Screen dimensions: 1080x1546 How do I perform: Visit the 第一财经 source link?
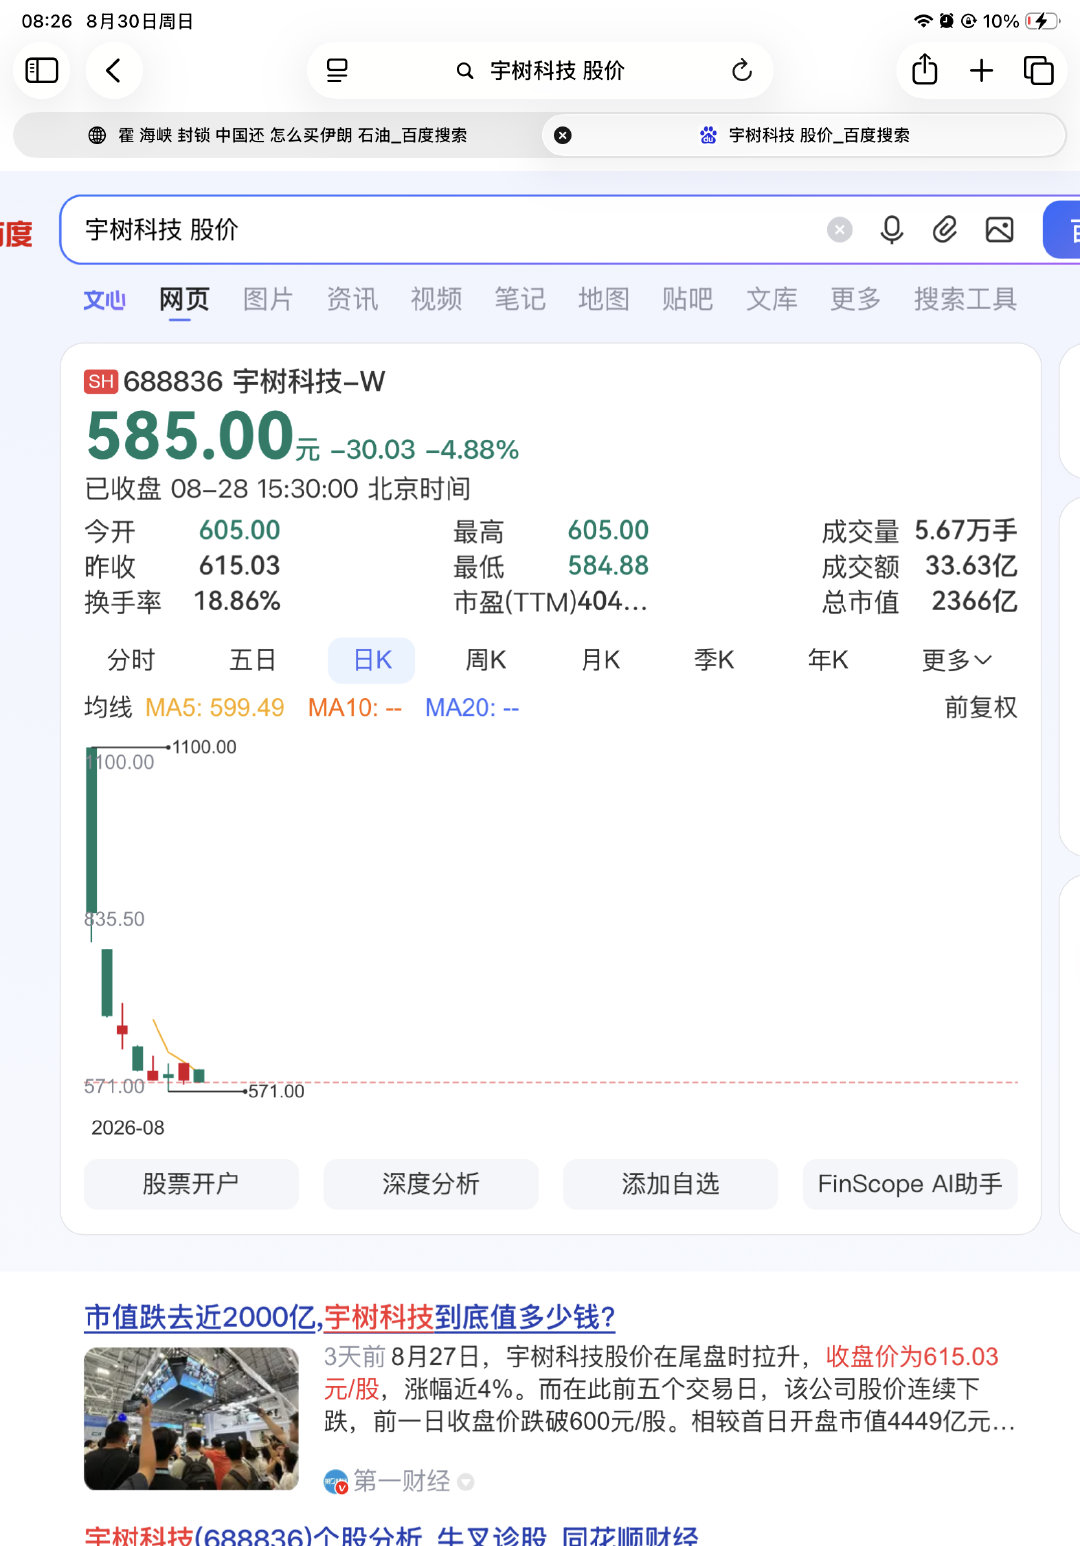click(401, 1481)
